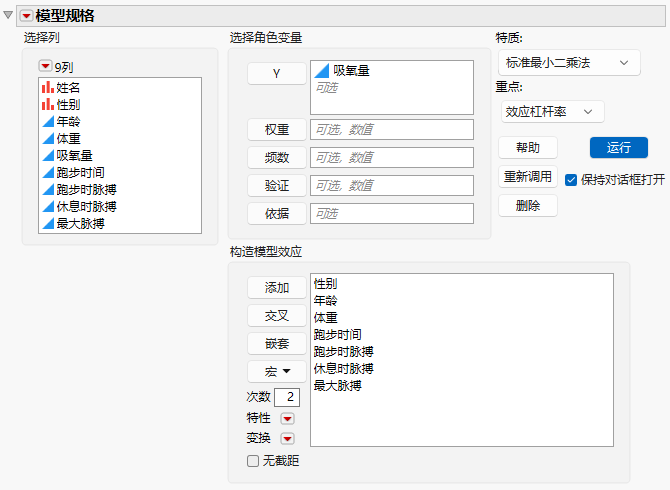Select 跑步时间 effect in model effects list
670x490 pixels.
(x=338, y=334)
